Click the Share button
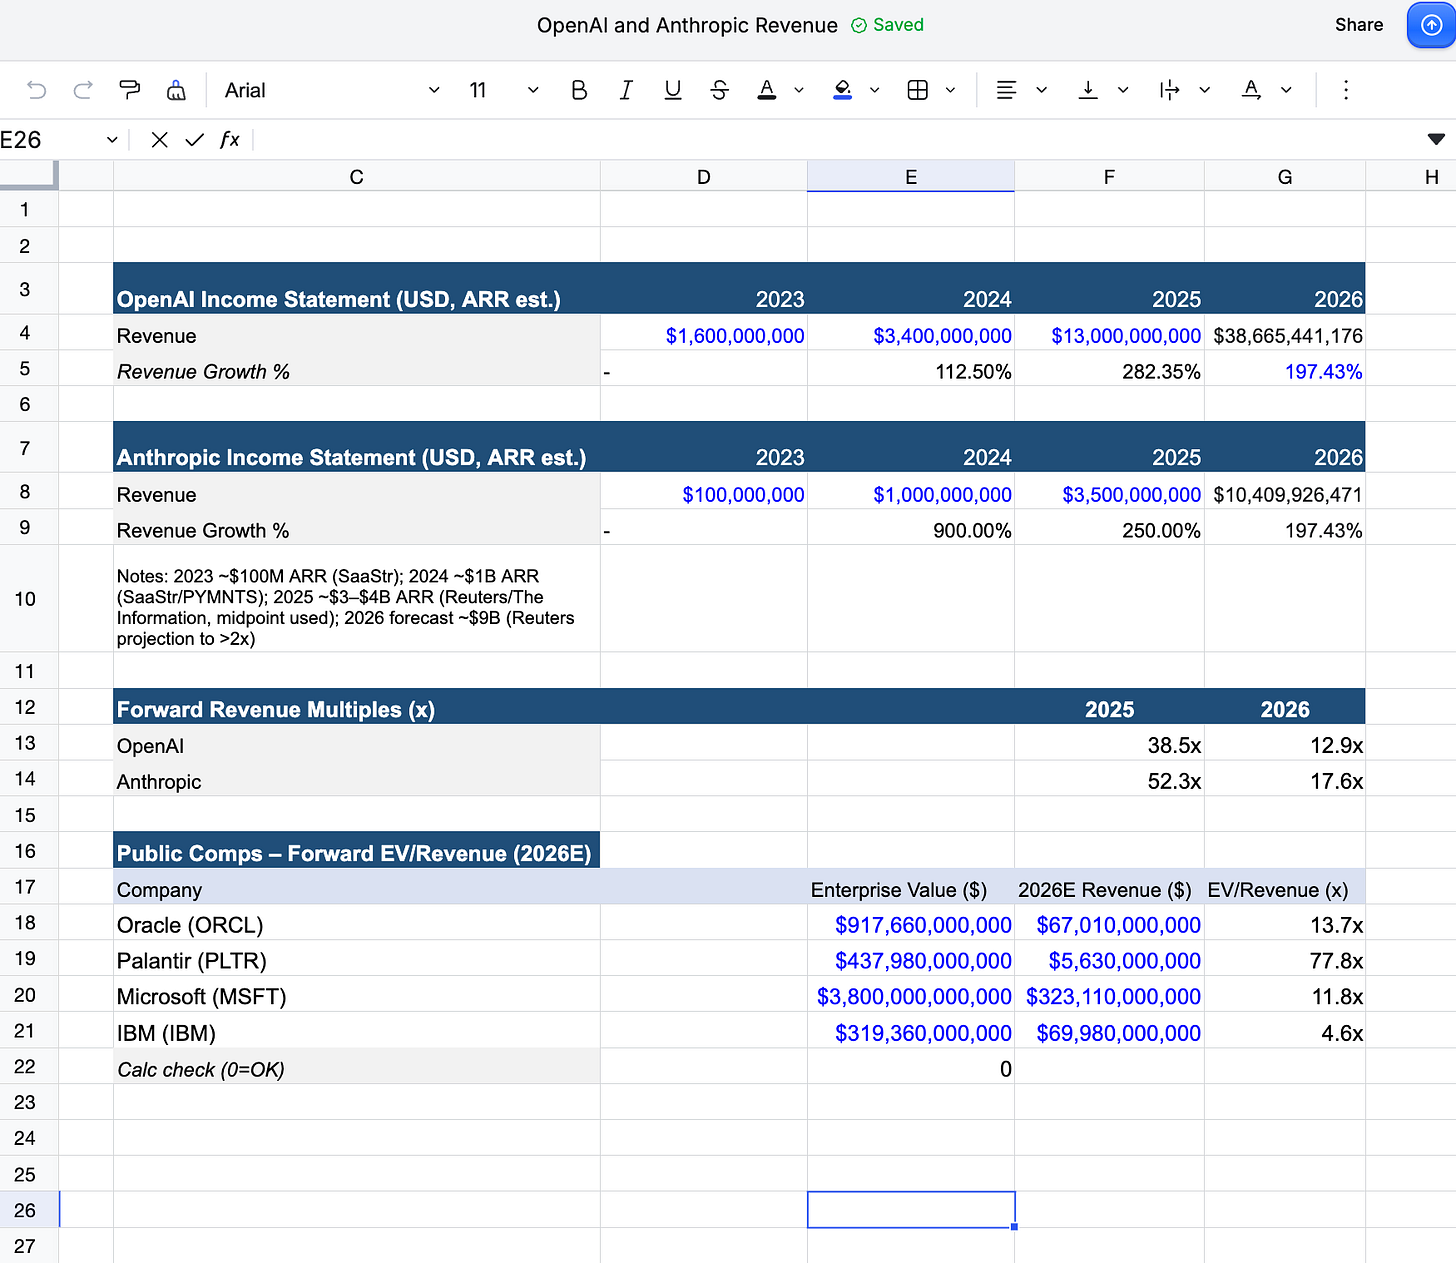 coord(1358,25)
